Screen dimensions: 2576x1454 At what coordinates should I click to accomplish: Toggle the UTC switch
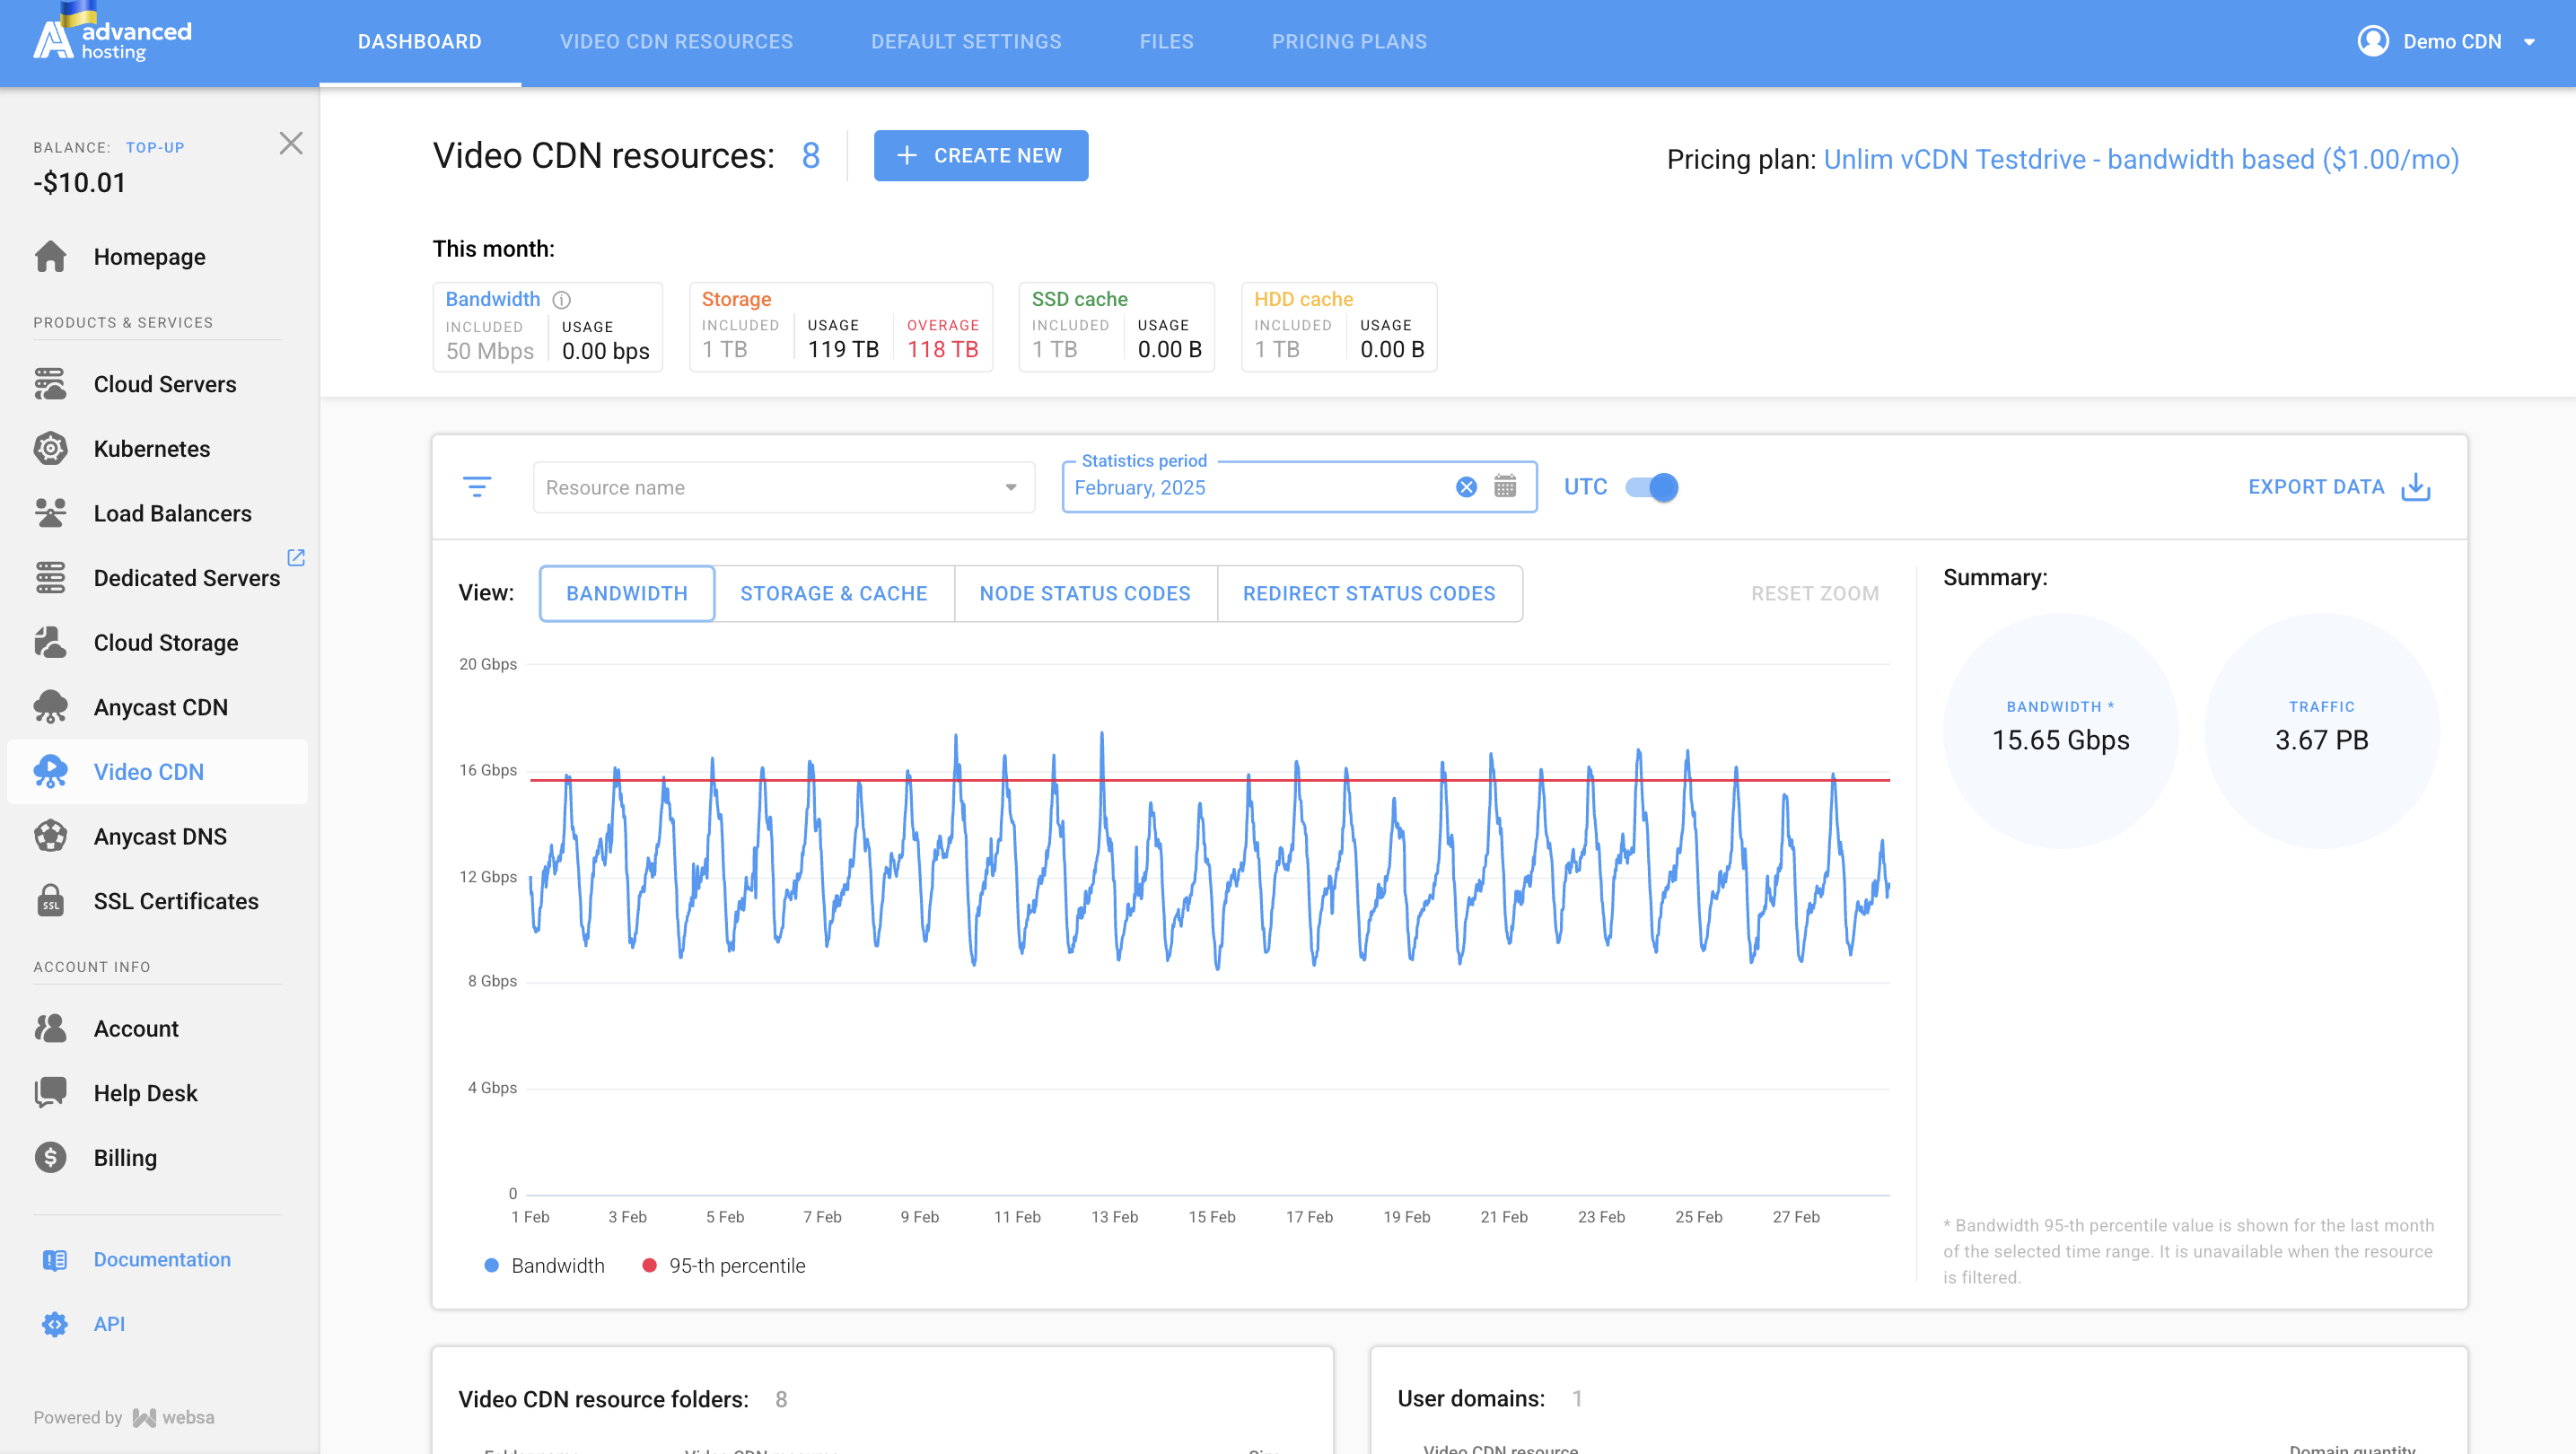[x=1652, y=487]
